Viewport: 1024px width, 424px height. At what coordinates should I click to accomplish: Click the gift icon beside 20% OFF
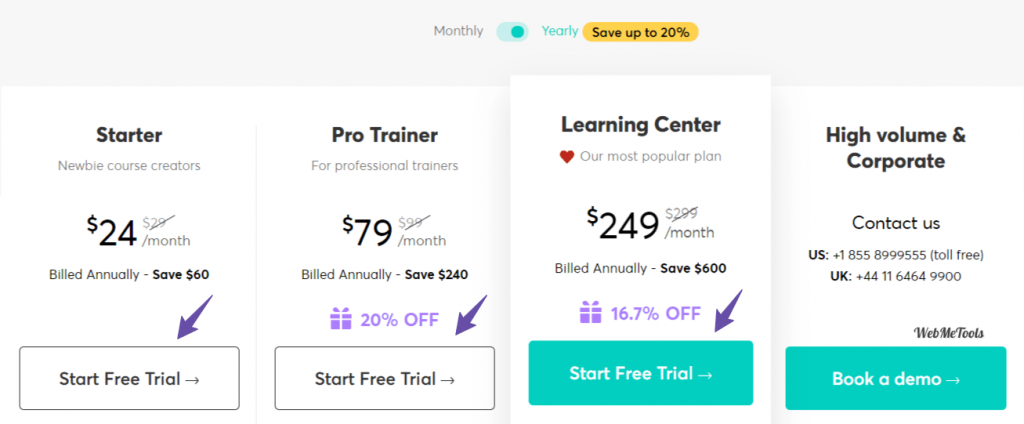tap(341, 319)
